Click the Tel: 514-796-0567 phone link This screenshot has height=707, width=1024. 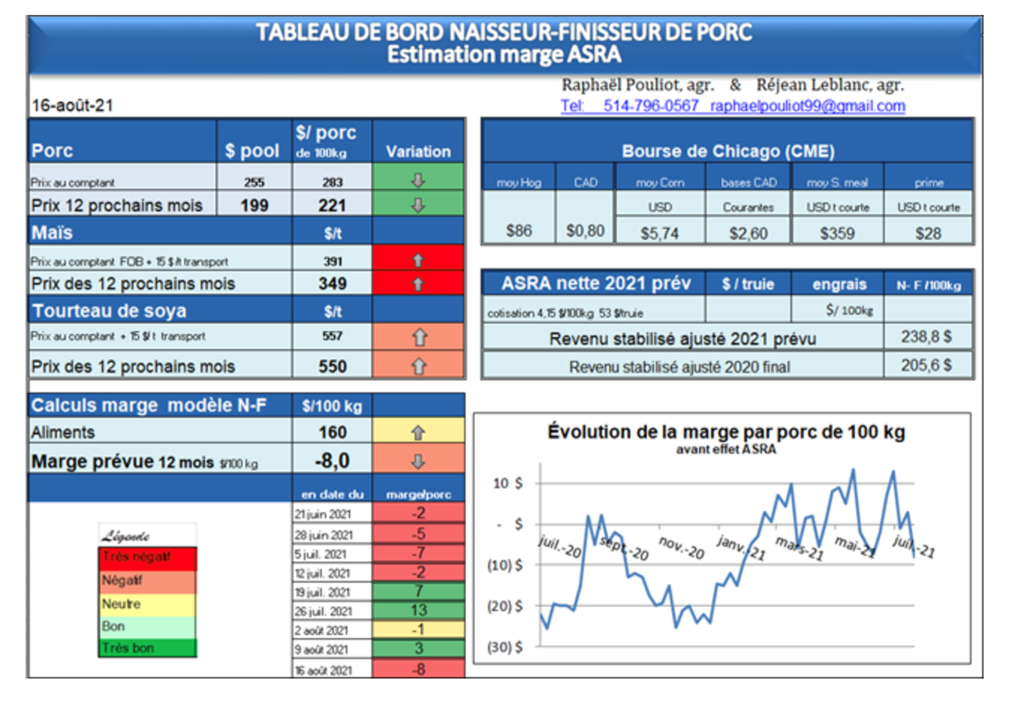click(630, 106)
